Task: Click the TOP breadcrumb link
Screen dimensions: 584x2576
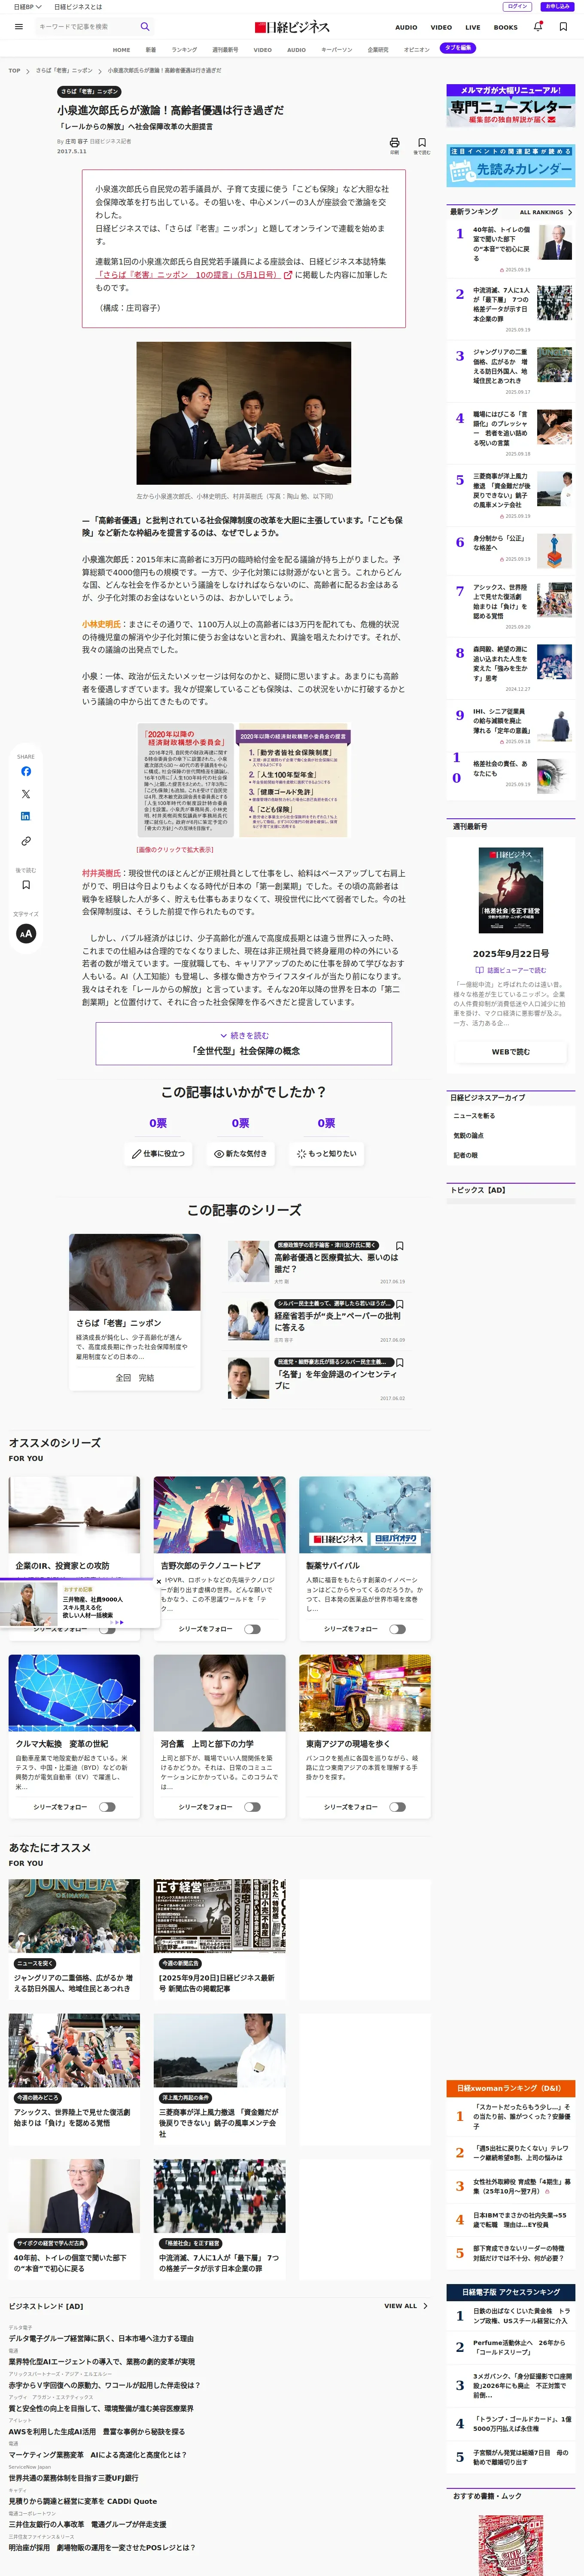Action: point(14,71)
